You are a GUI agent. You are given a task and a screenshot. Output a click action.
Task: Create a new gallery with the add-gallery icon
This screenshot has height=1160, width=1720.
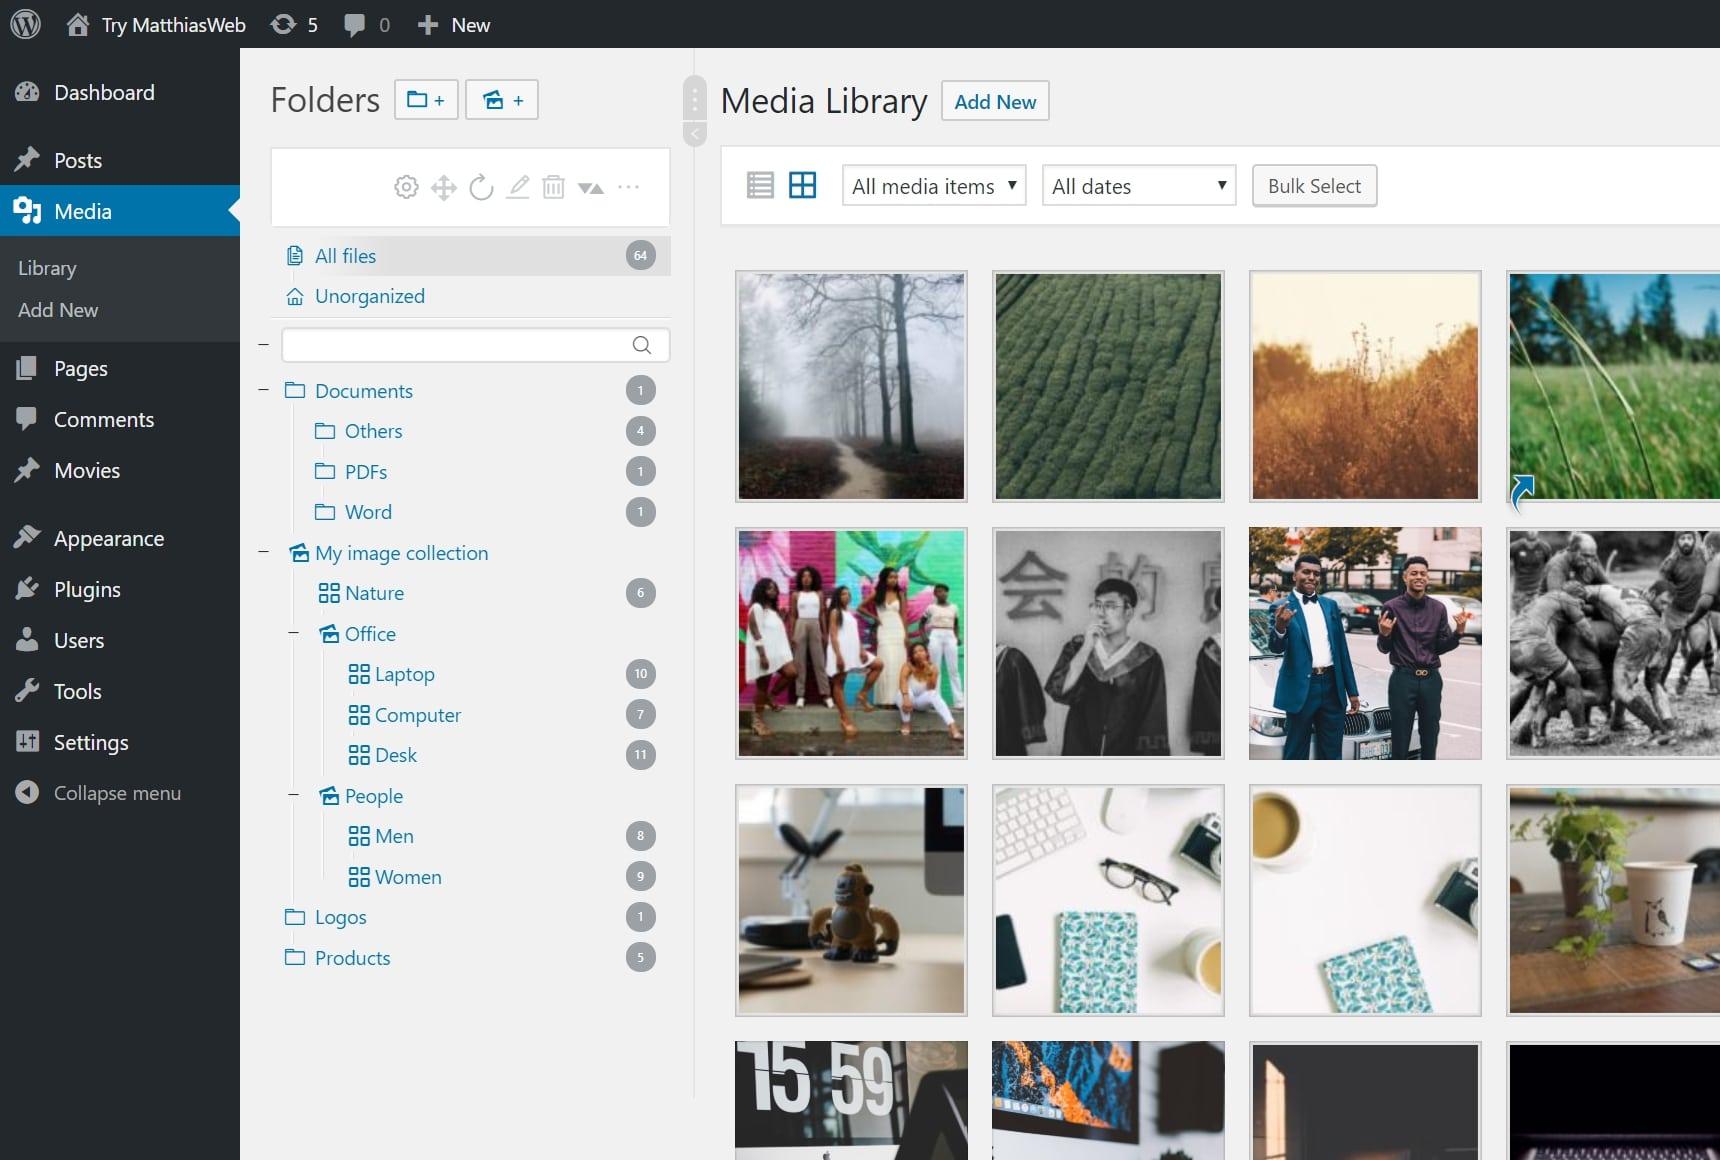pyautogui.click(x=501, y=99)
